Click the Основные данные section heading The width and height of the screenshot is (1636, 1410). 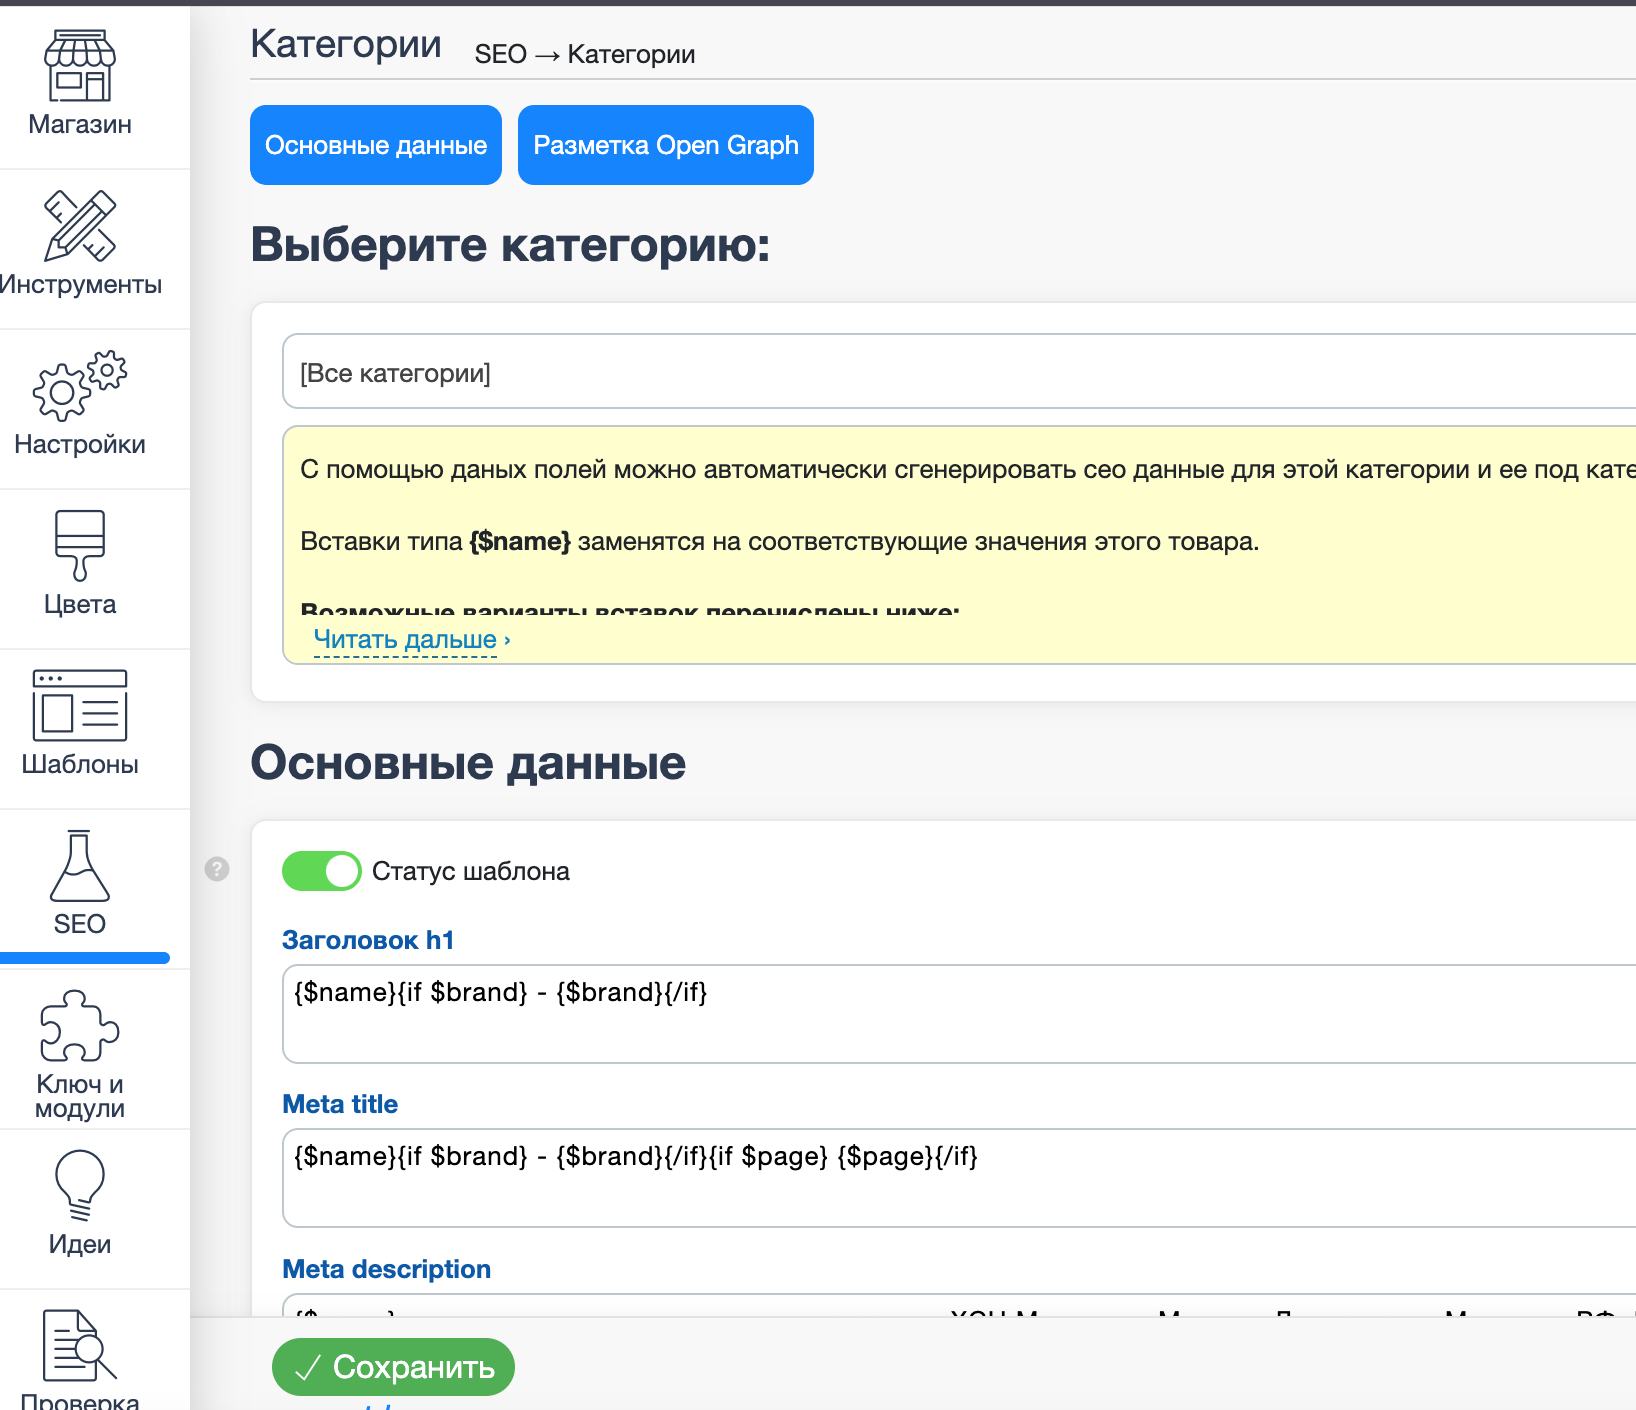point(468,763)
